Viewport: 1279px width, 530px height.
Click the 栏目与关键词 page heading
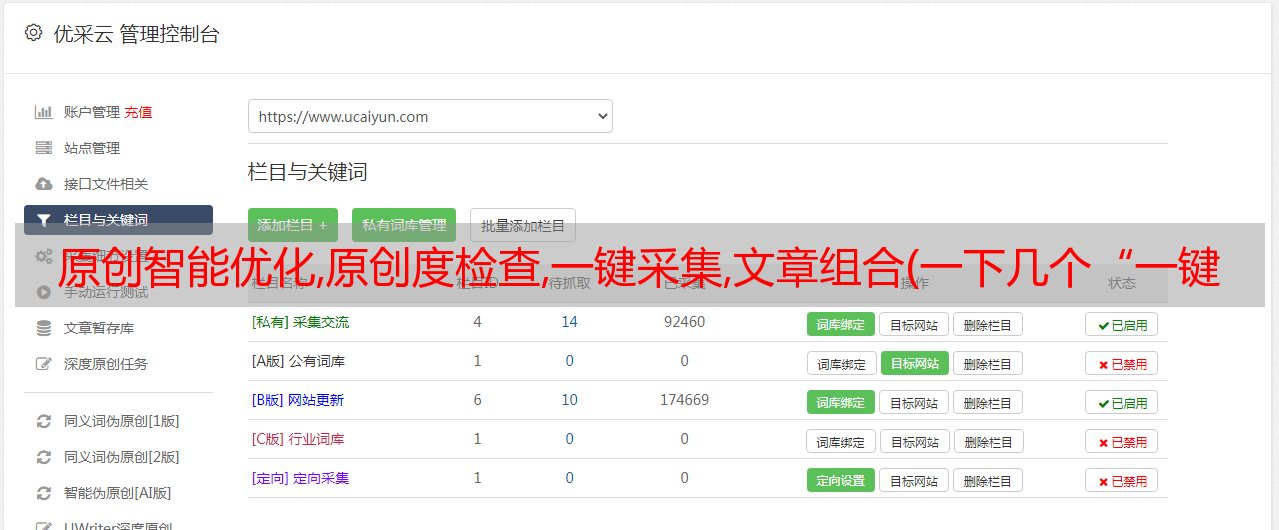(307, 172)
